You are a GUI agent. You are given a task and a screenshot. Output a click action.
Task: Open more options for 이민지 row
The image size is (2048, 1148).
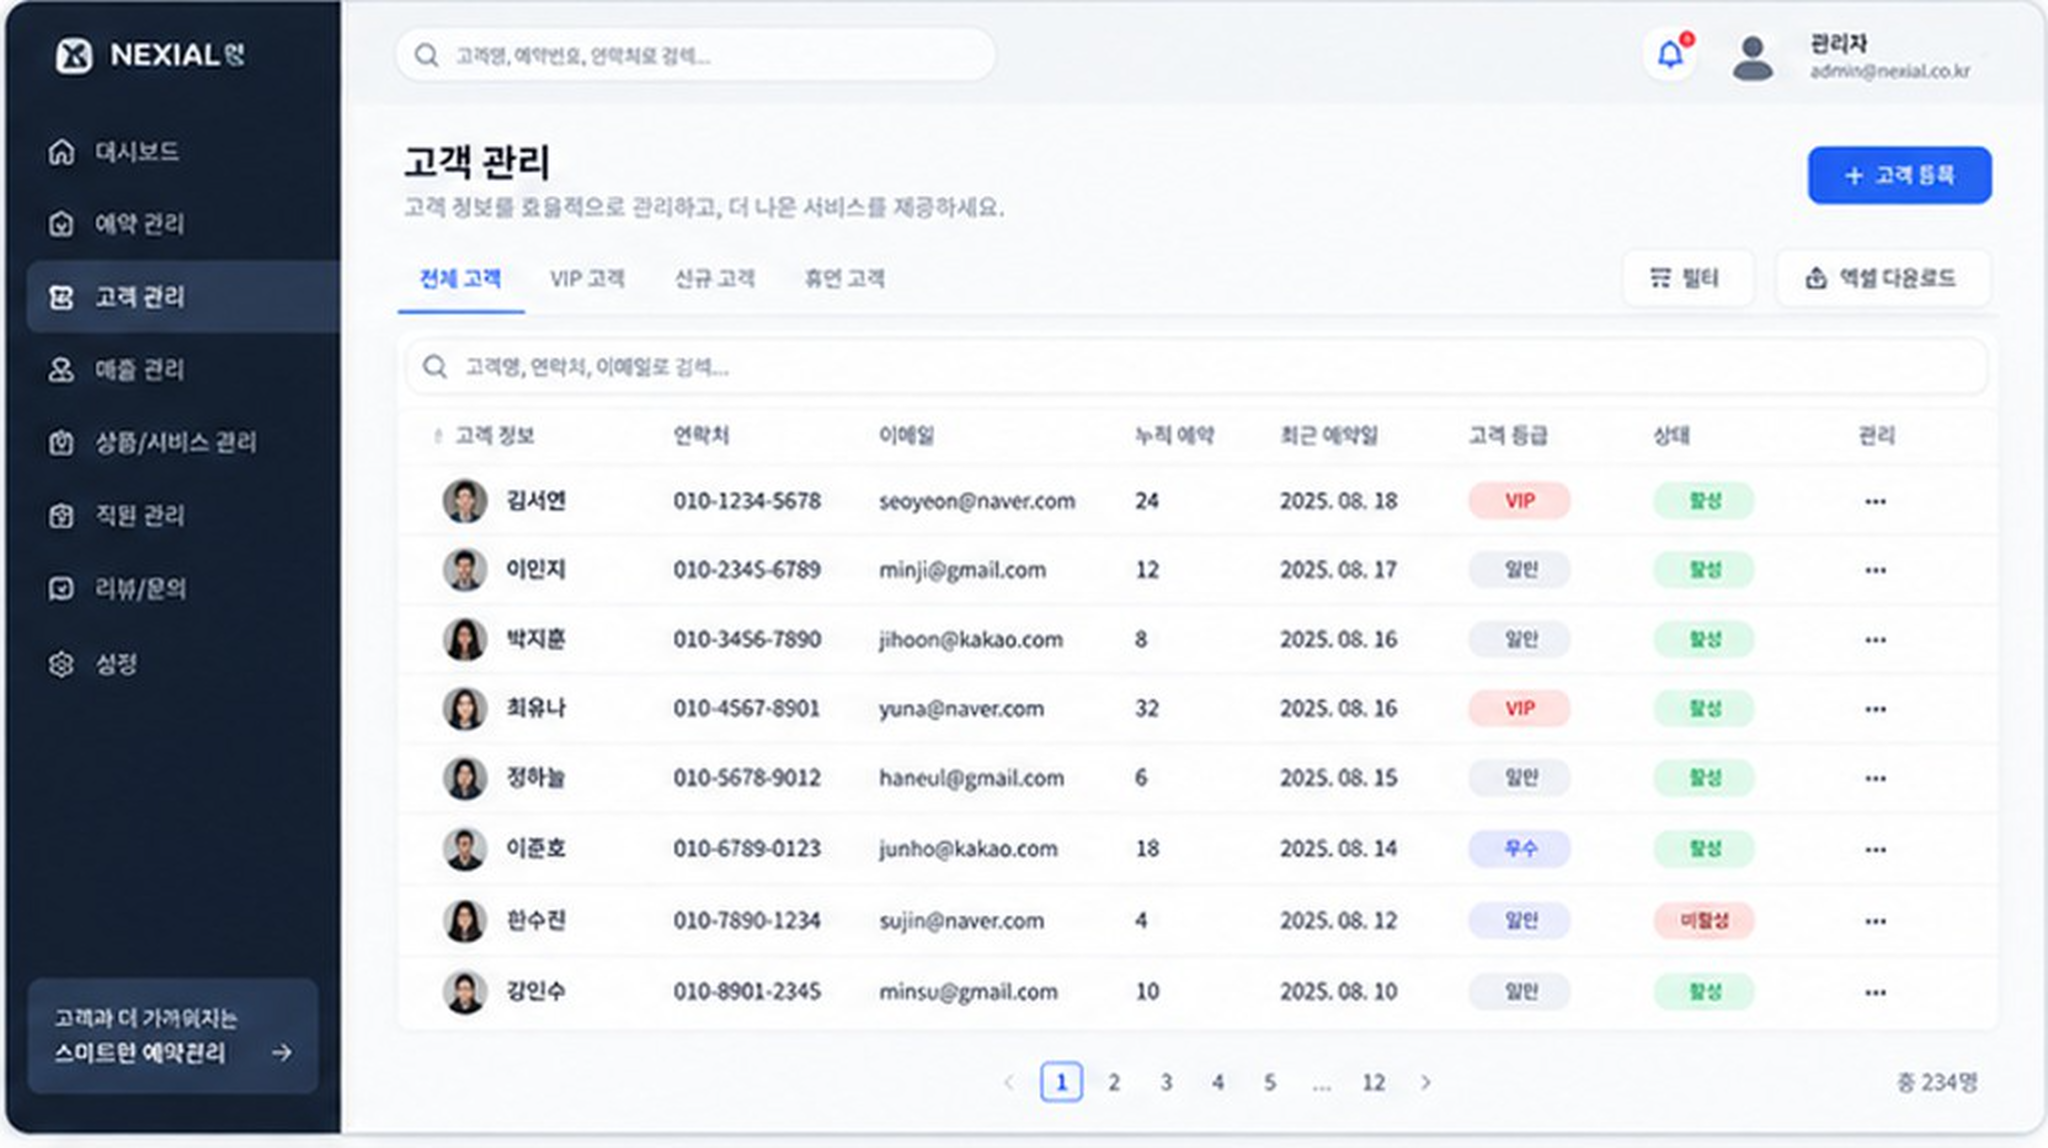click(1875, 570)
